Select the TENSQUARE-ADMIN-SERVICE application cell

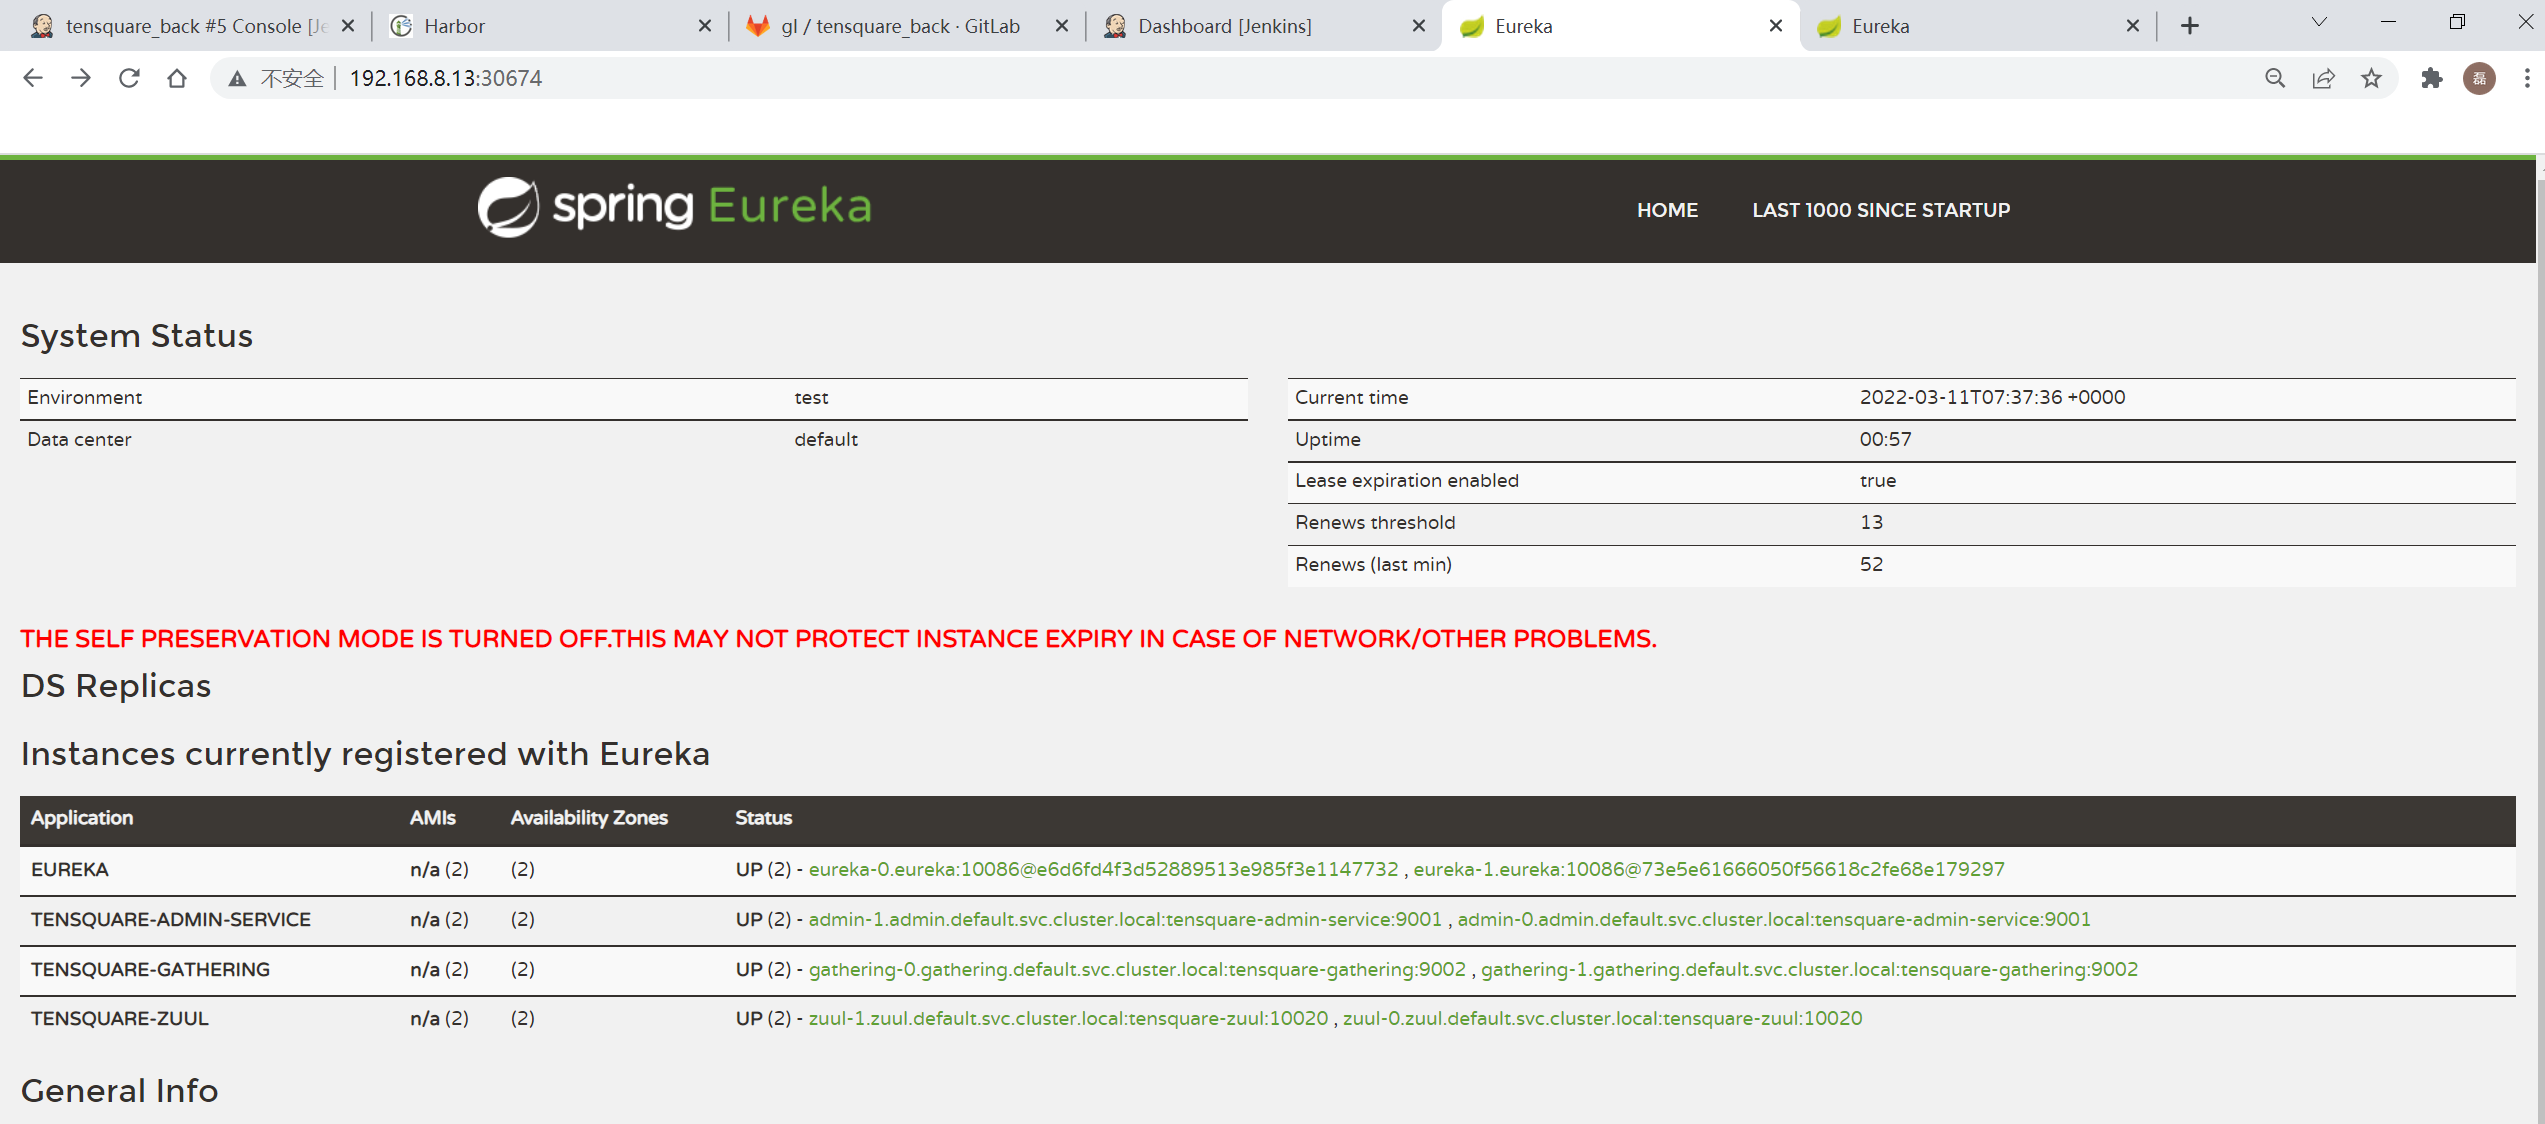coord(171,919)
